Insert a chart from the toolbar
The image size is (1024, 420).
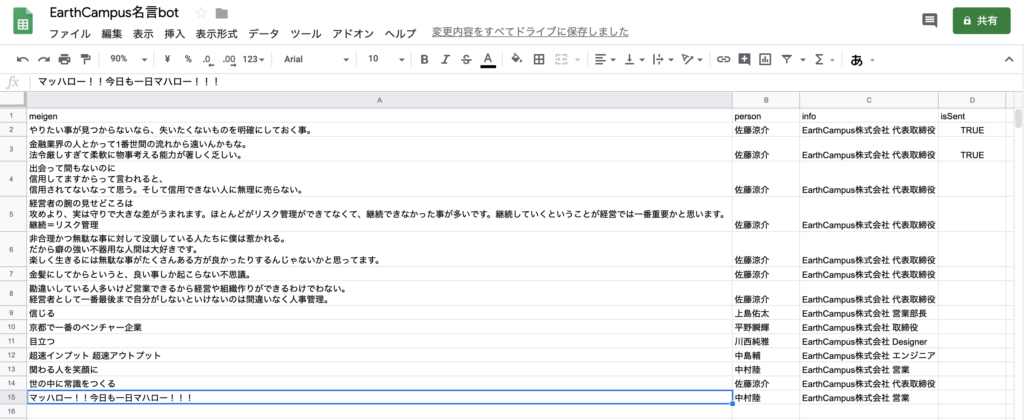tap(765, 59)
